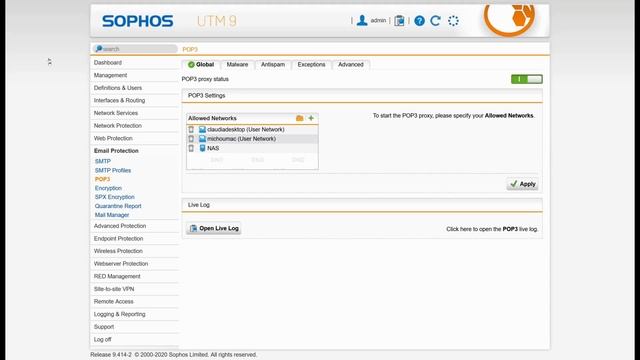Click the Sophos logo

[x=138, y=21]
